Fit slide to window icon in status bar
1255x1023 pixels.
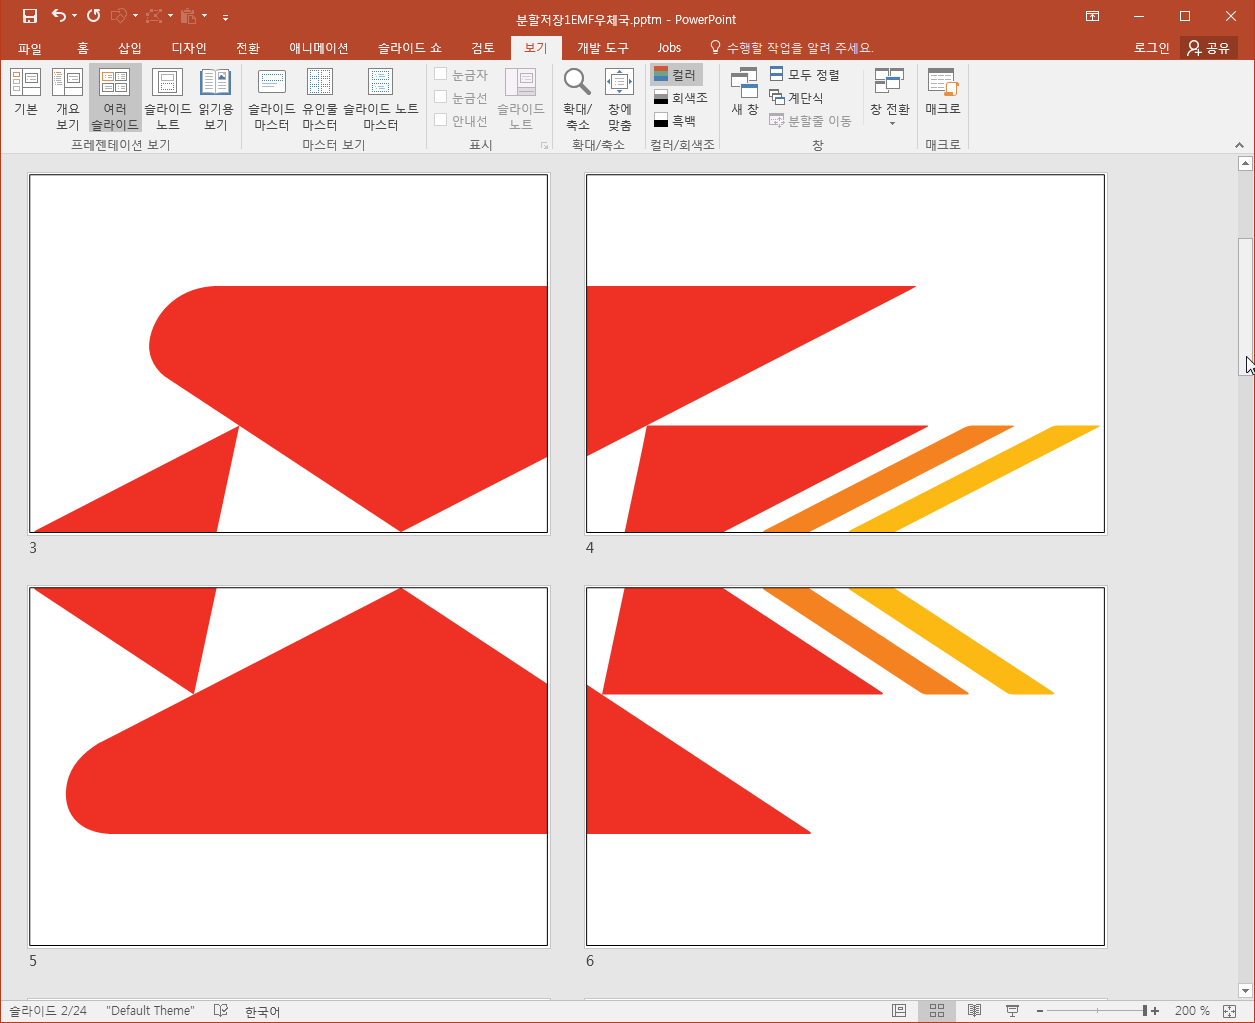click(1229, 1011)
